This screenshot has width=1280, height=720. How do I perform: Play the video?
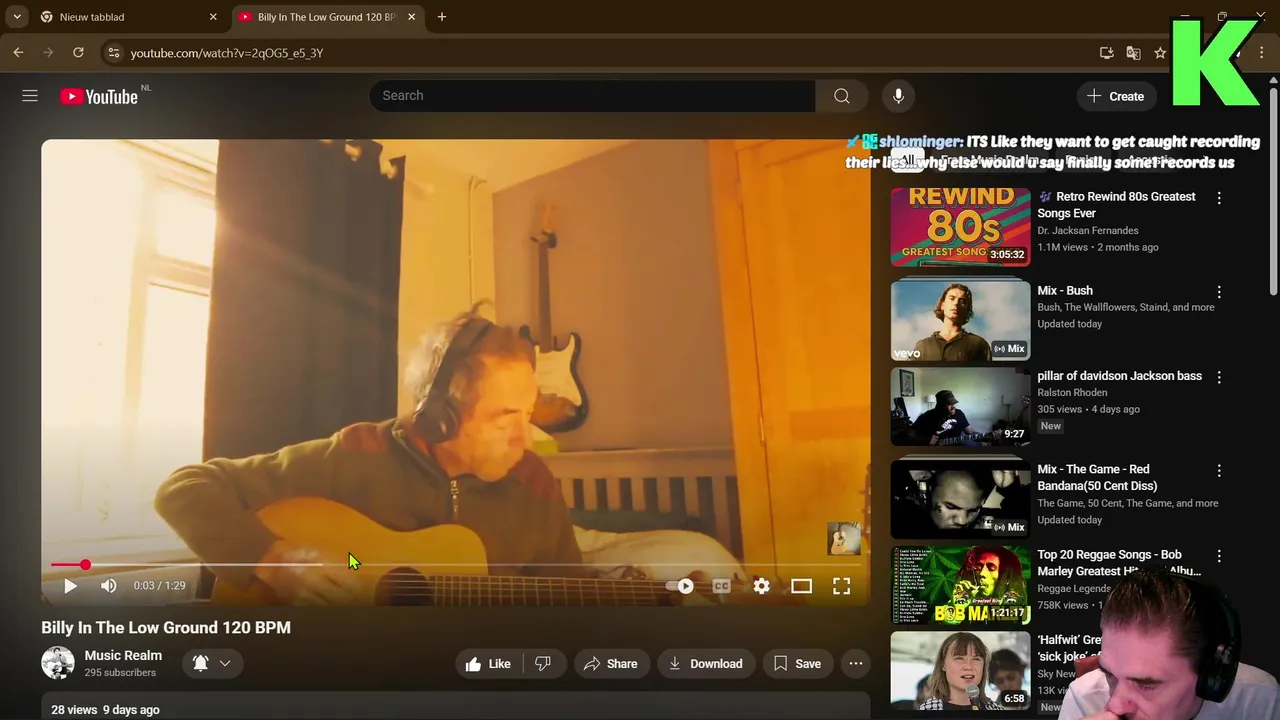coord(70,586)
